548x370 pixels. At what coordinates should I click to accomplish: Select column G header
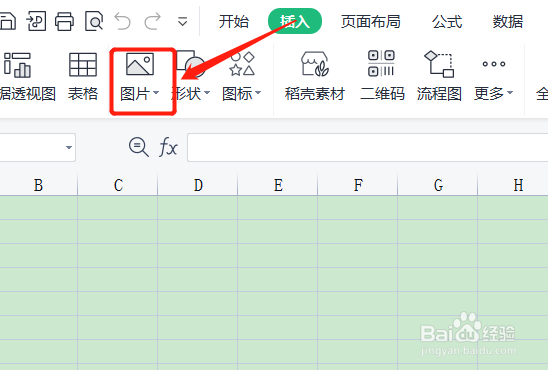(x=438, y=185)
